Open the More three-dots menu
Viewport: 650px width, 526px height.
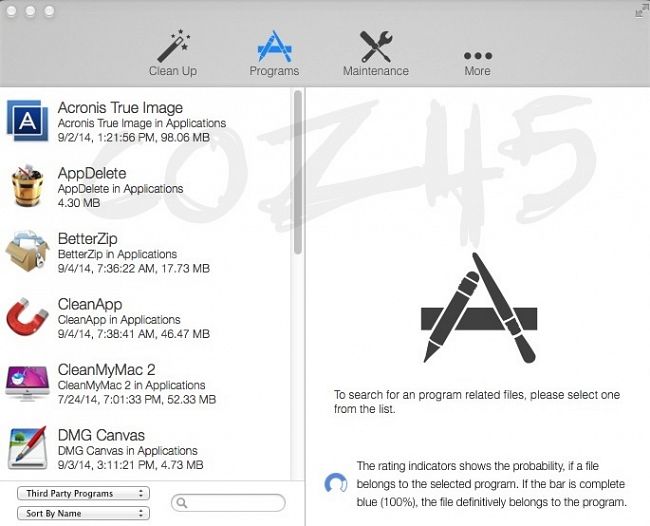coord(478,63)
